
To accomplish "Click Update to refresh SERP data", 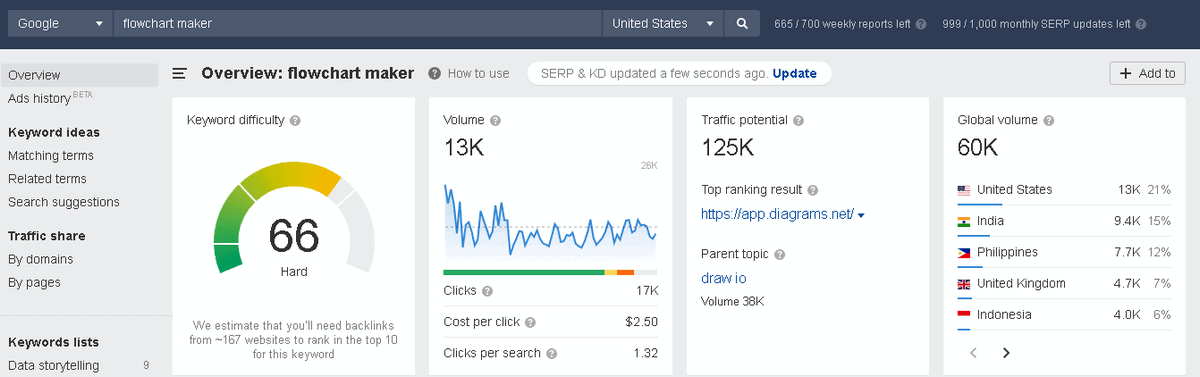I will (794, 73).
